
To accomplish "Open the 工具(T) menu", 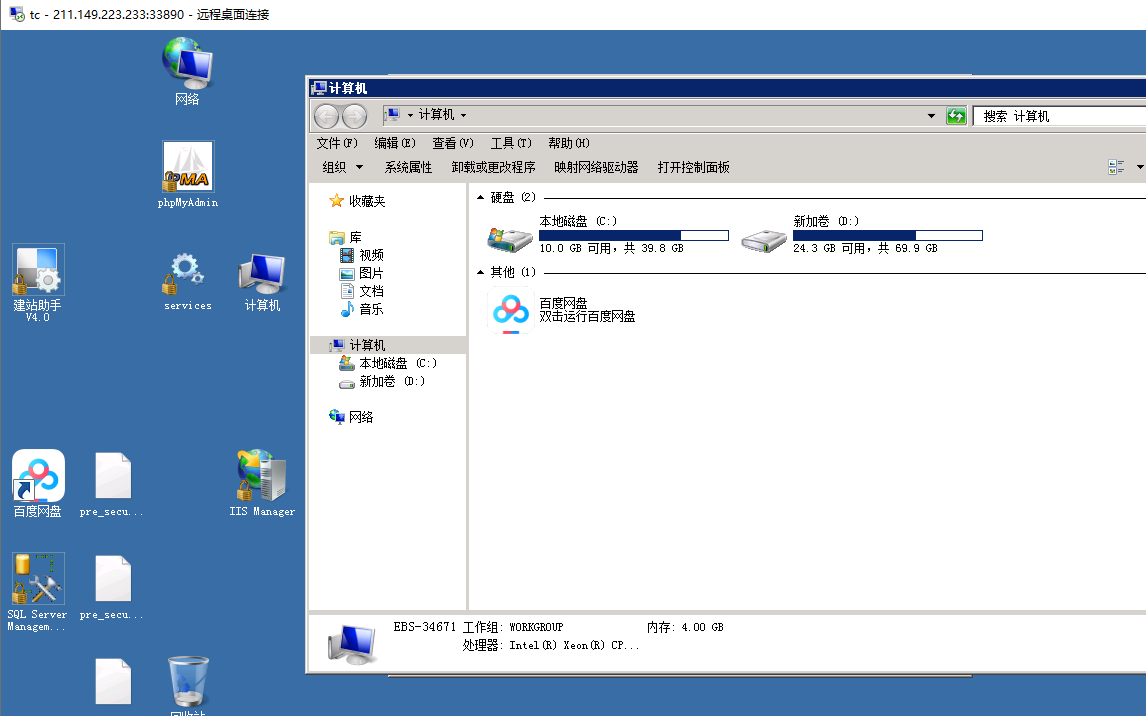I will [x=511, y=143].
